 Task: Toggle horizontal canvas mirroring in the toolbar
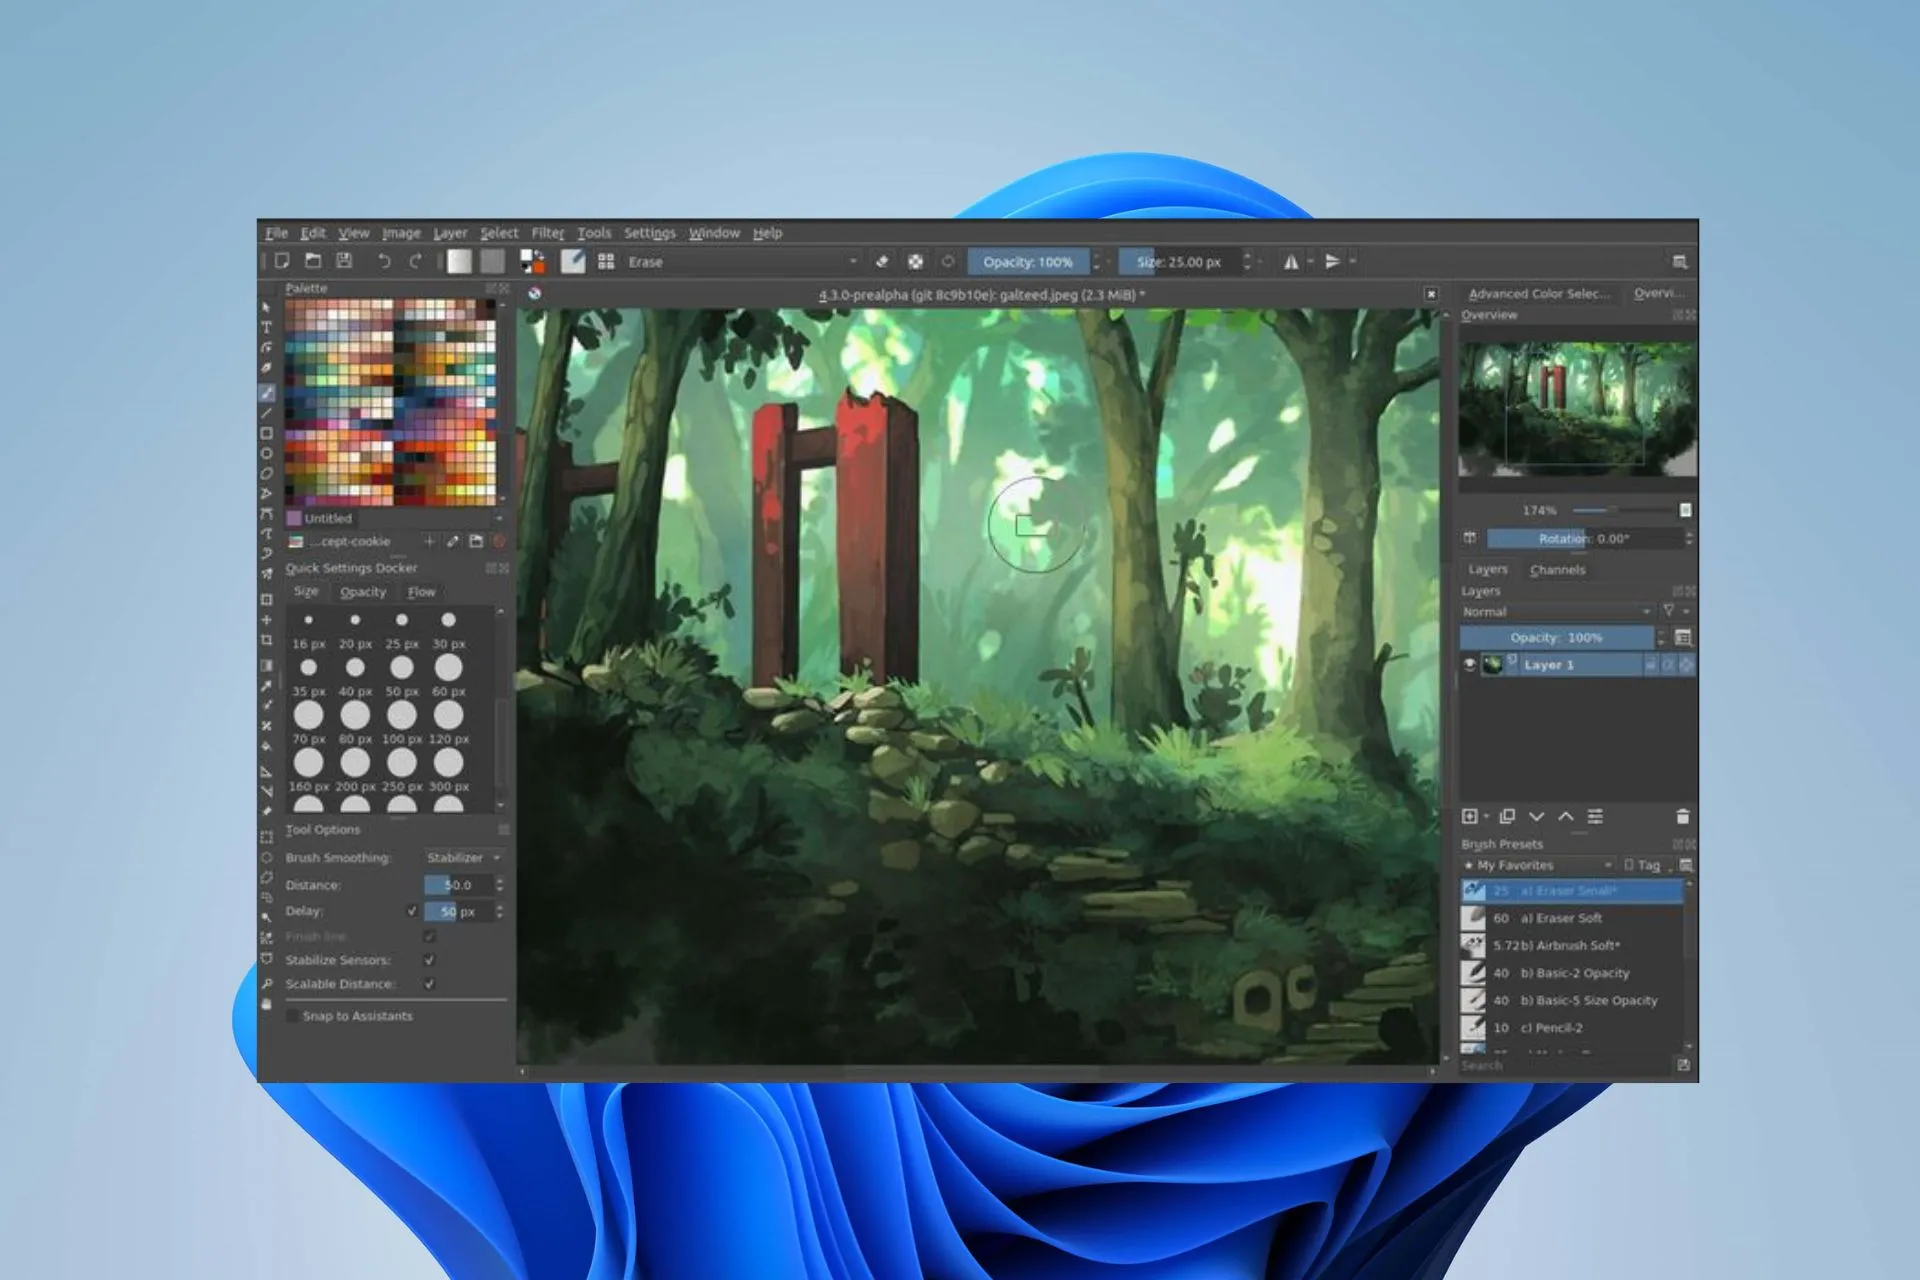1292,262
